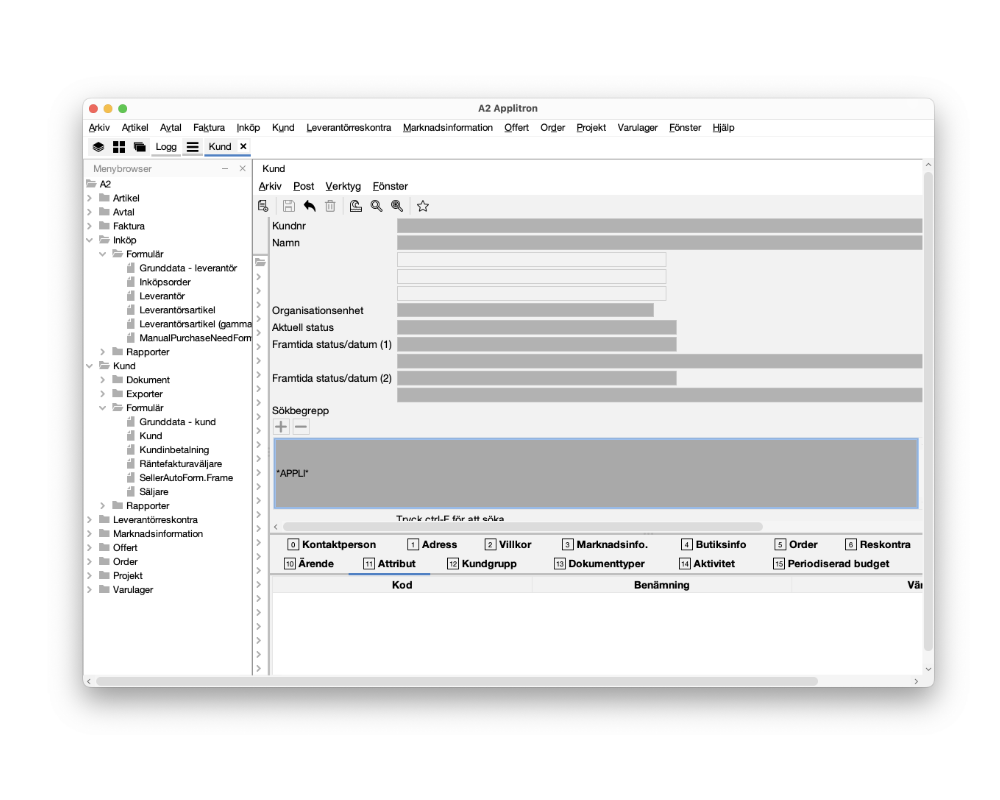
Task: Select Kundinbetalning in the tree
Action: 174,450
